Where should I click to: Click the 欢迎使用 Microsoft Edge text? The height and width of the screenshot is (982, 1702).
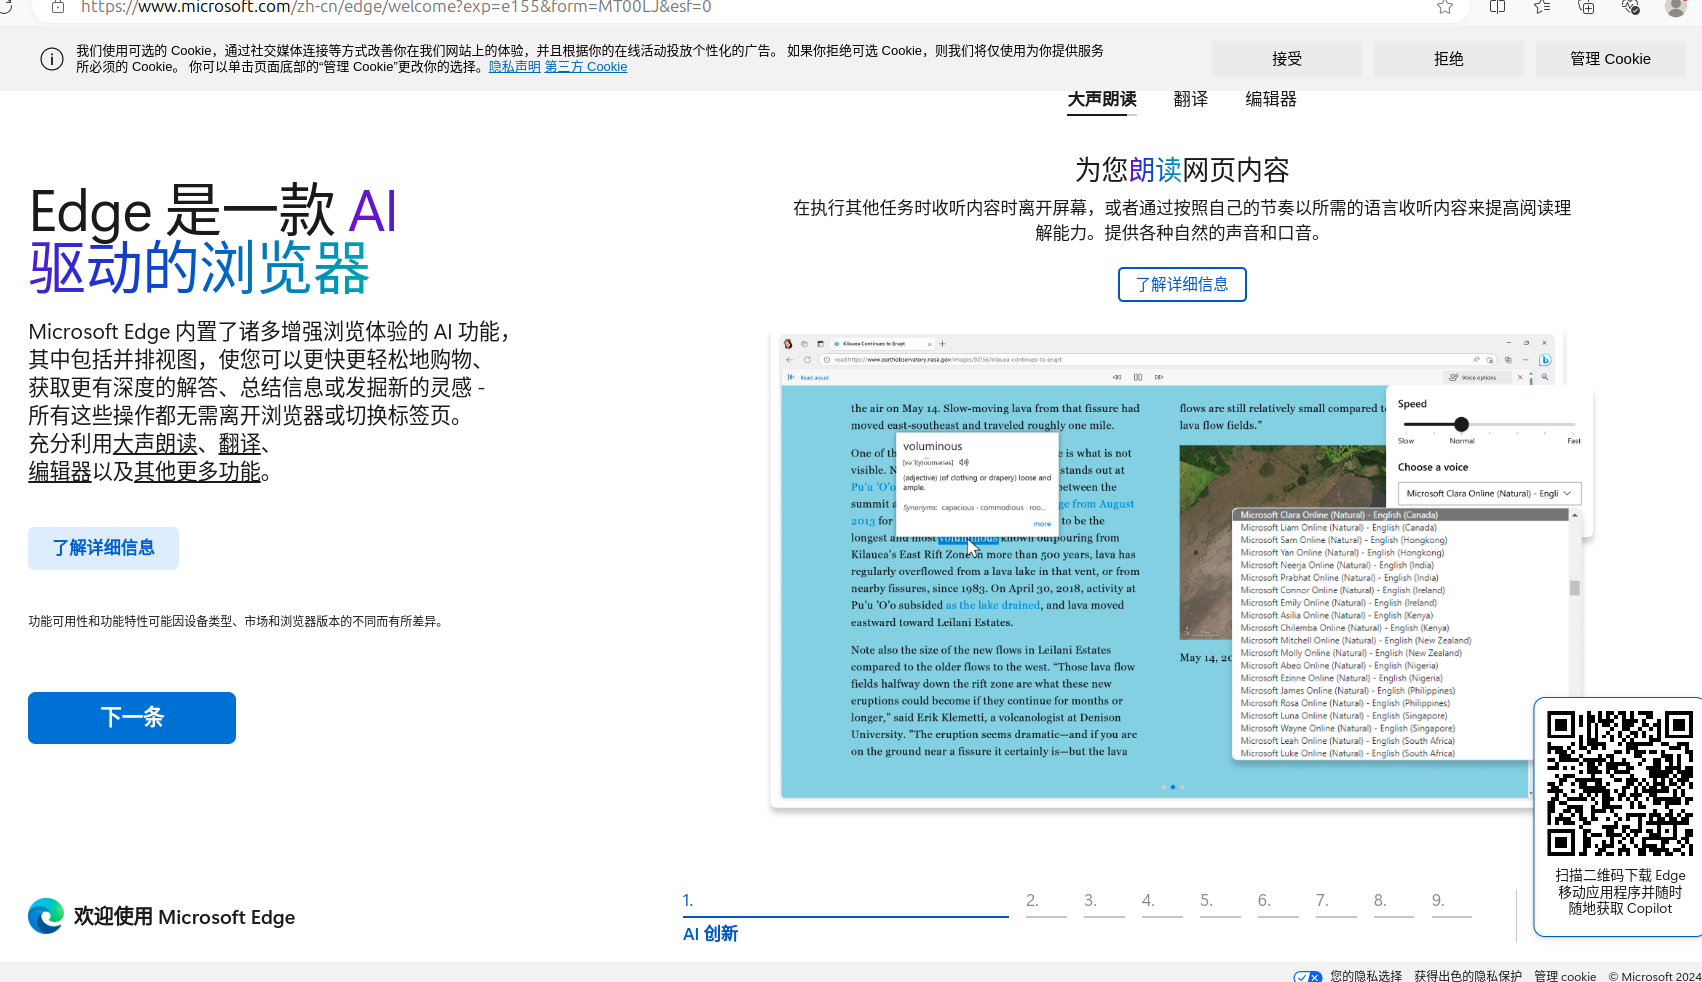[x=184, y=917]
